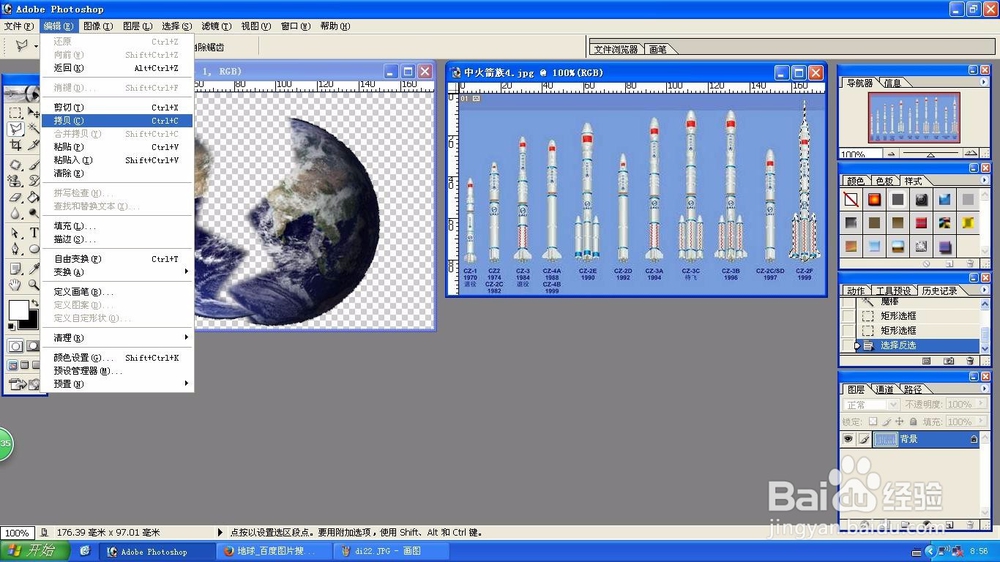1000x562 pixels.
Task: Select the Polygonal Lasso tool
Action: point(15,129)
